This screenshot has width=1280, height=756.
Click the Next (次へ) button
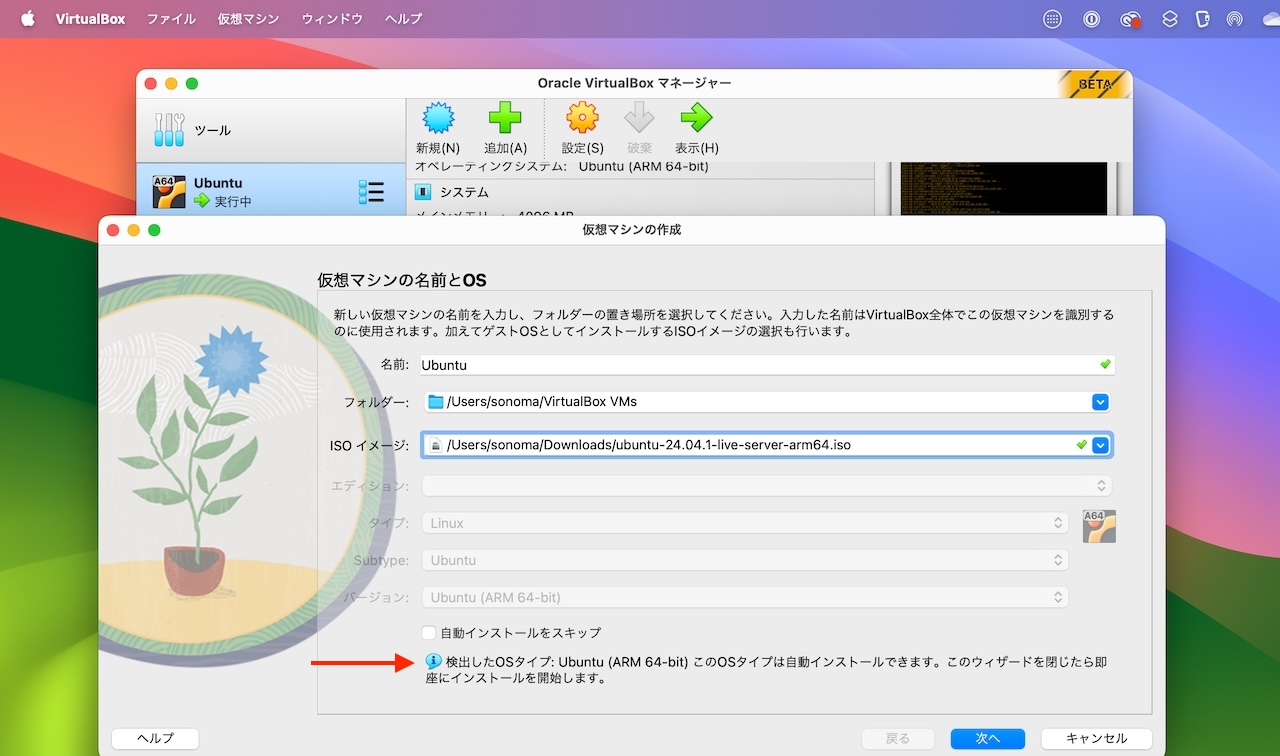point(987,738)
